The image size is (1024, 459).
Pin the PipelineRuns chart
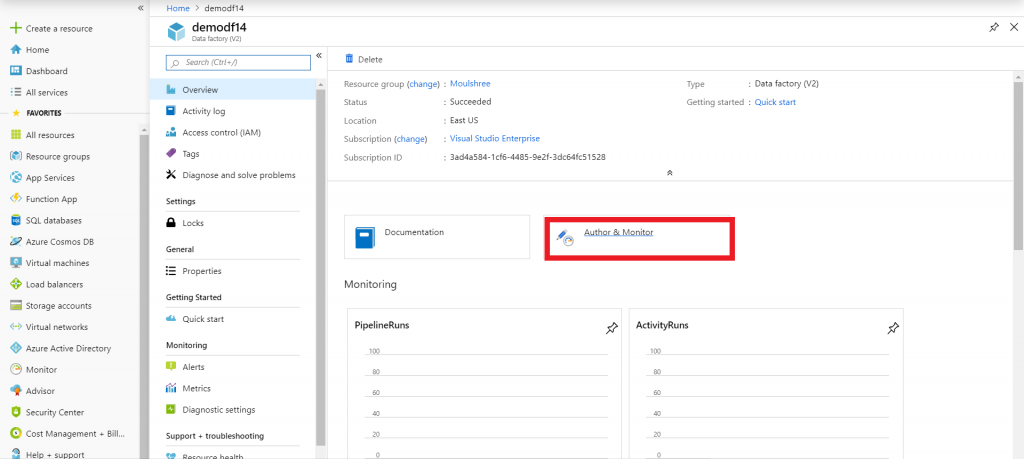coord(611,328)
